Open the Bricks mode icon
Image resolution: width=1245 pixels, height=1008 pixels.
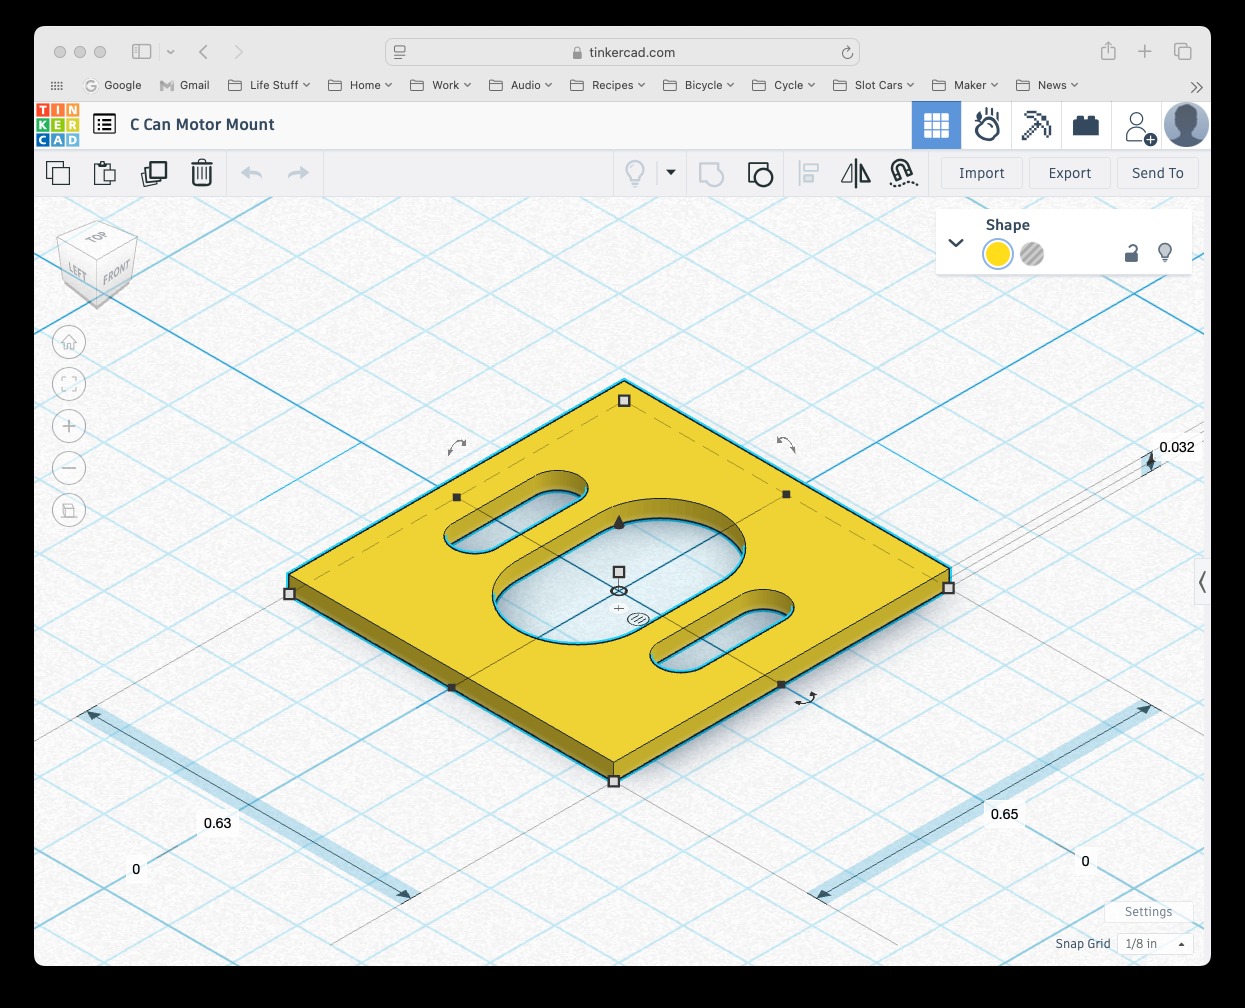(1086, 125)
